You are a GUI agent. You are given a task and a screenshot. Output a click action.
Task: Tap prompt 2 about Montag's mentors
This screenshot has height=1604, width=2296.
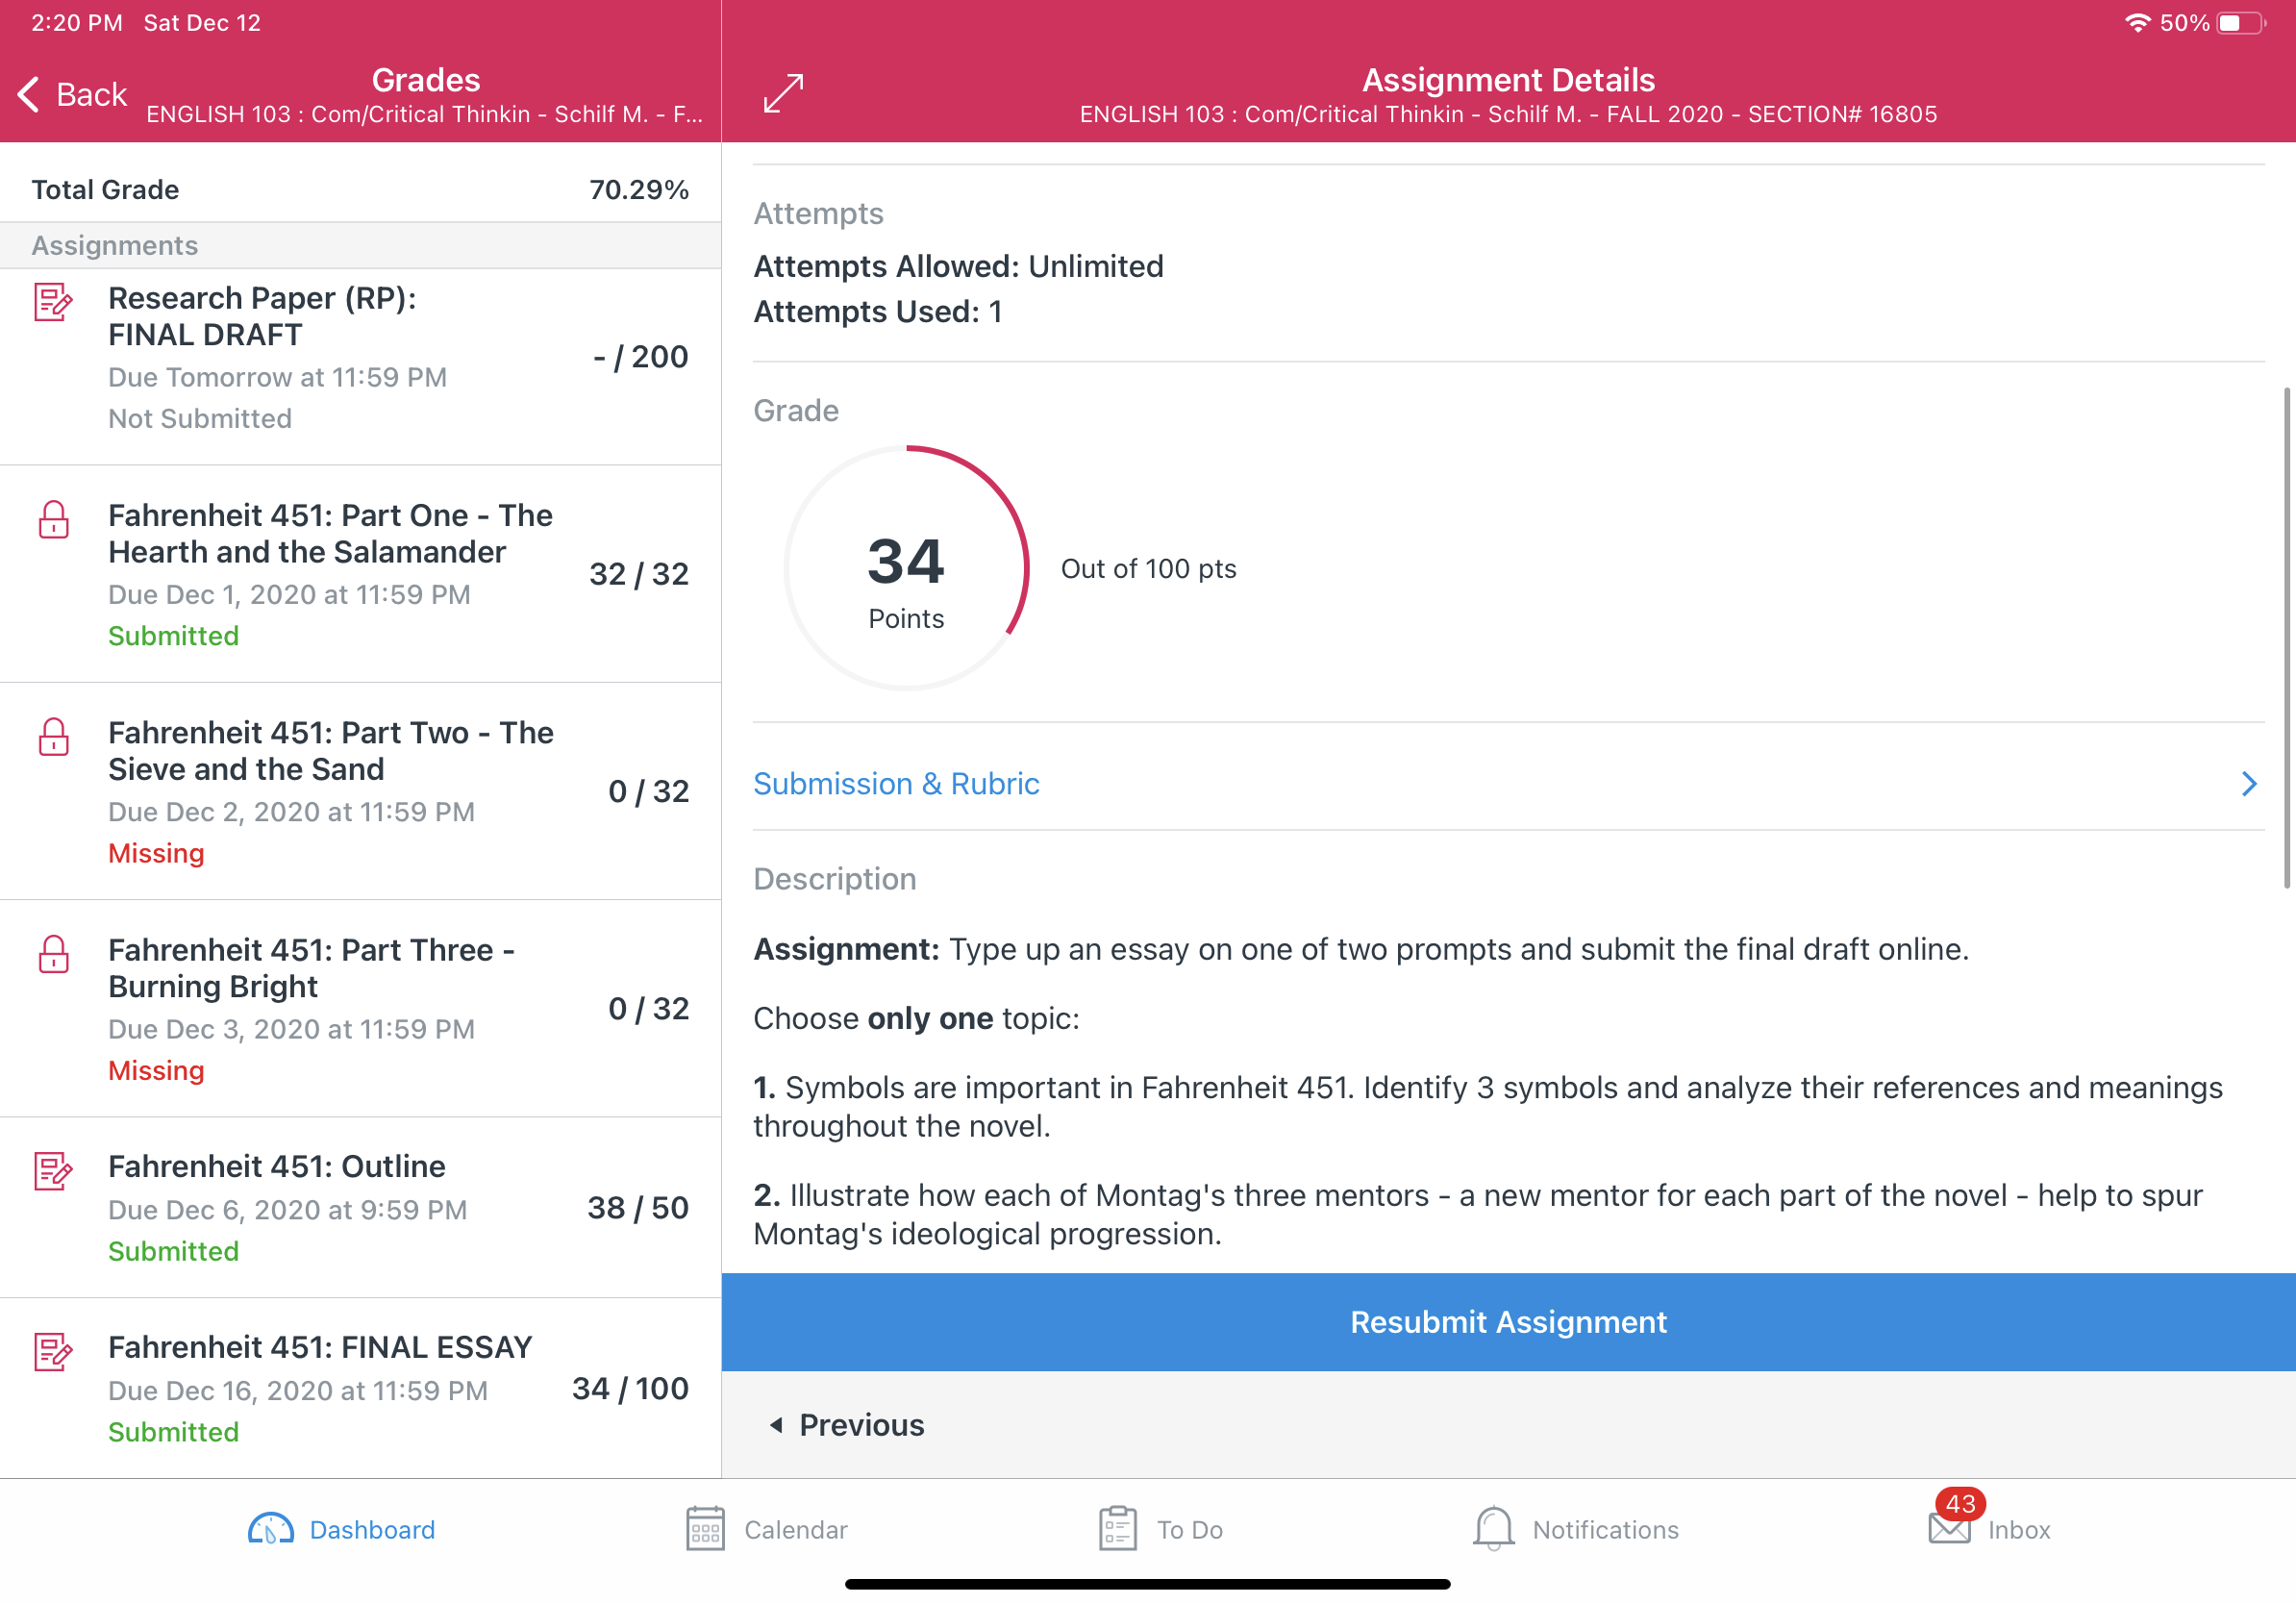(x=1478, y=1214)
